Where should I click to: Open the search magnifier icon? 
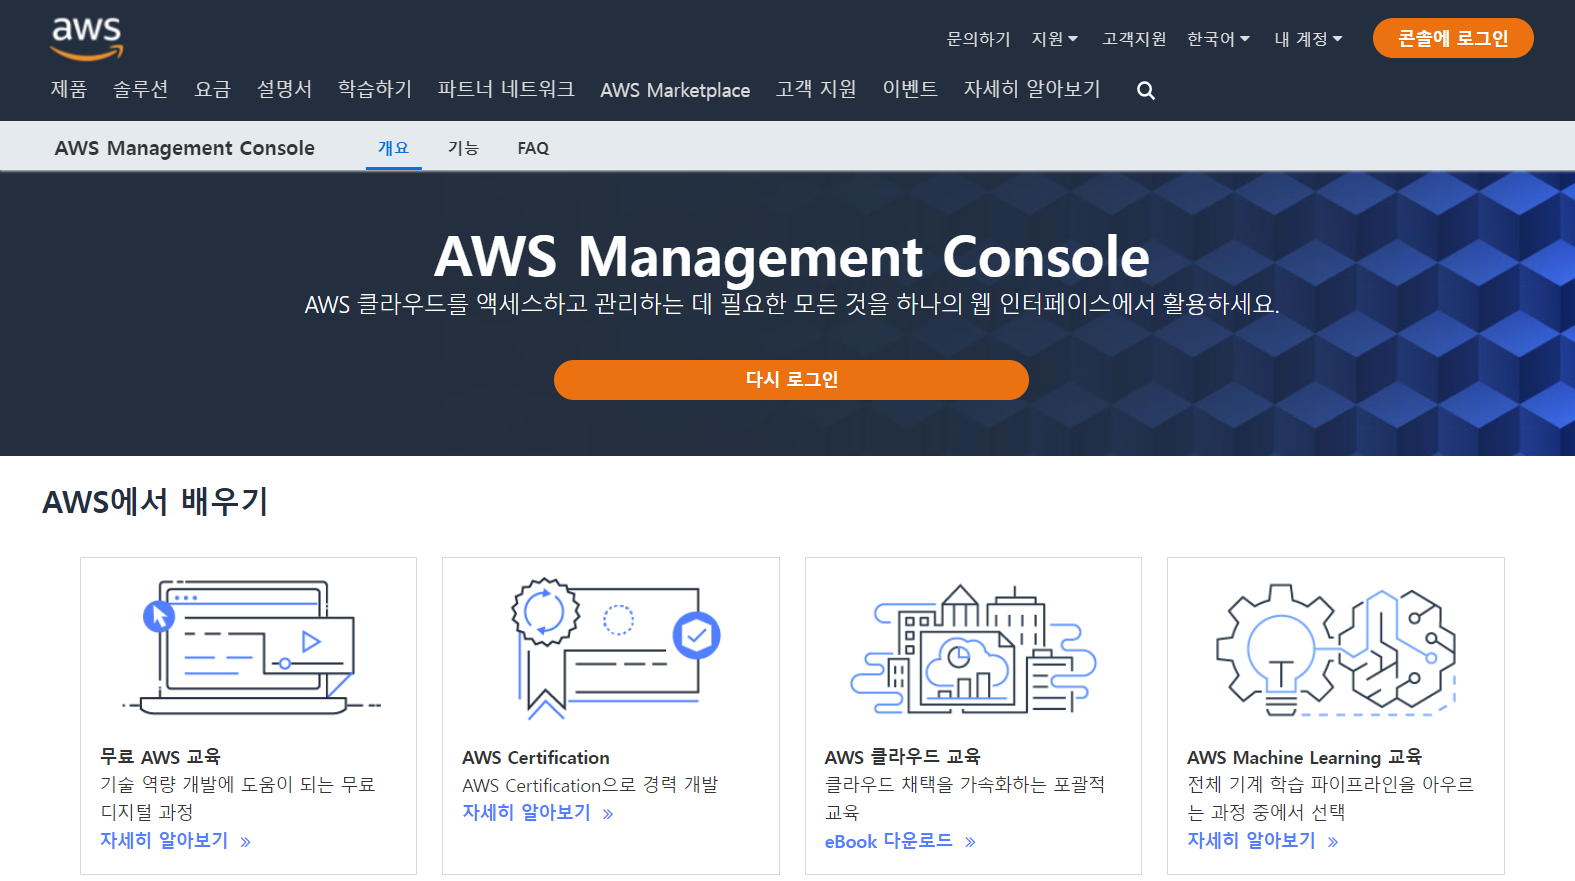(x=1146, y=91)
